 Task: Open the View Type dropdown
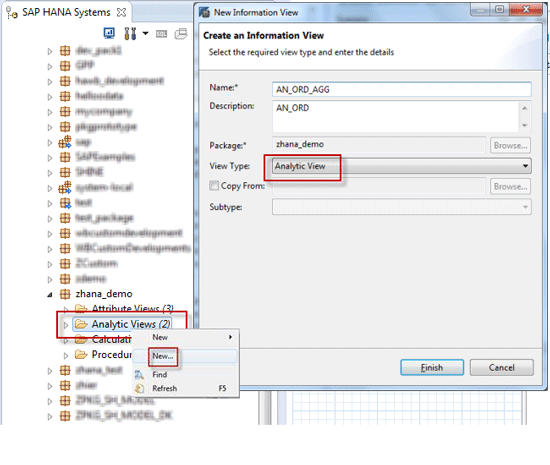(401, 166)
